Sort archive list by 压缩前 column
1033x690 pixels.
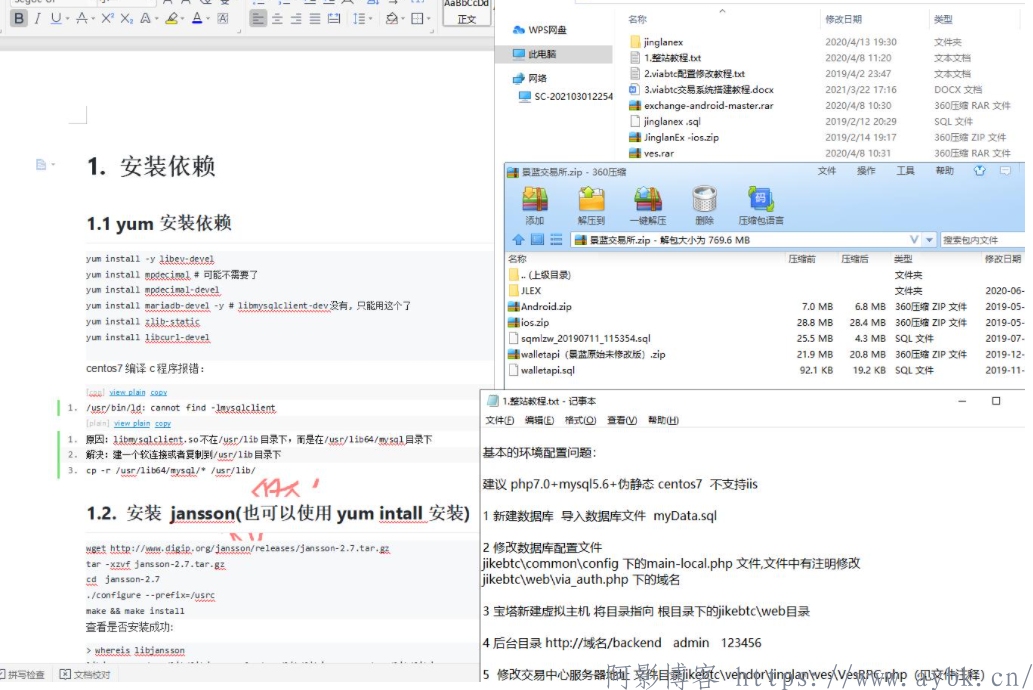click(x=802, y=259)
